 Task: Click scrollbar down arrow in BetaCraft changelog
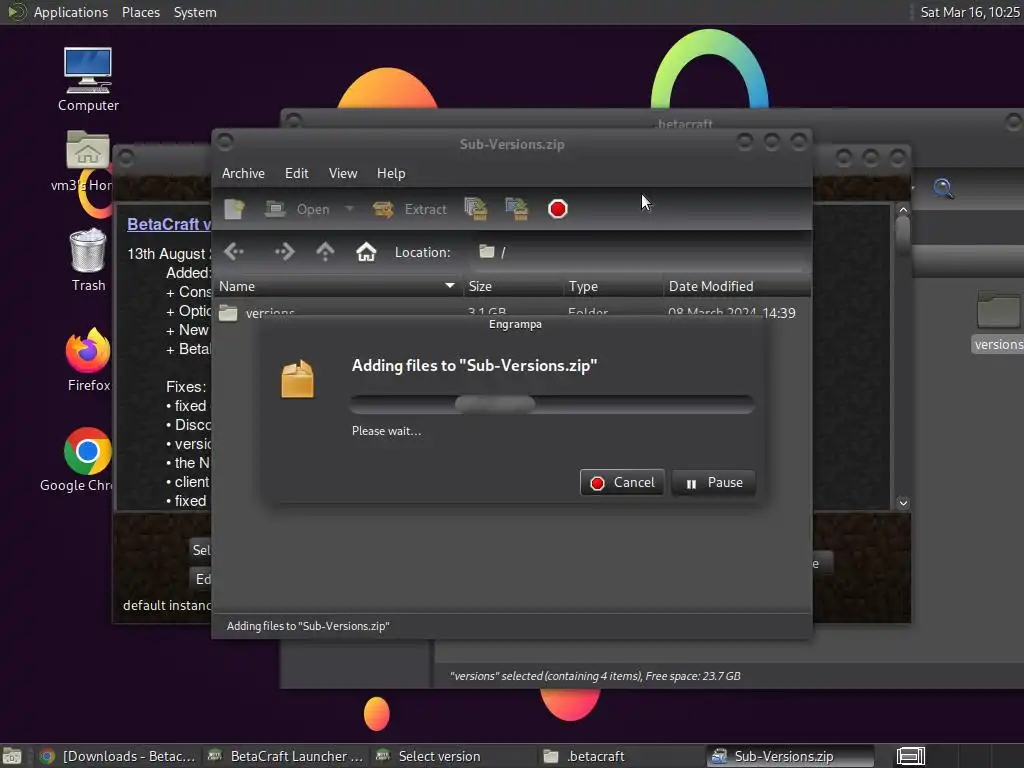pos(903,503)
